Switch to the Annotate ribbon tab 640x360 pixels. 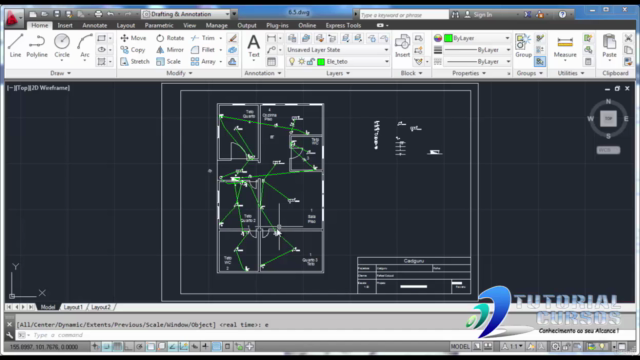tap(95, 25)
